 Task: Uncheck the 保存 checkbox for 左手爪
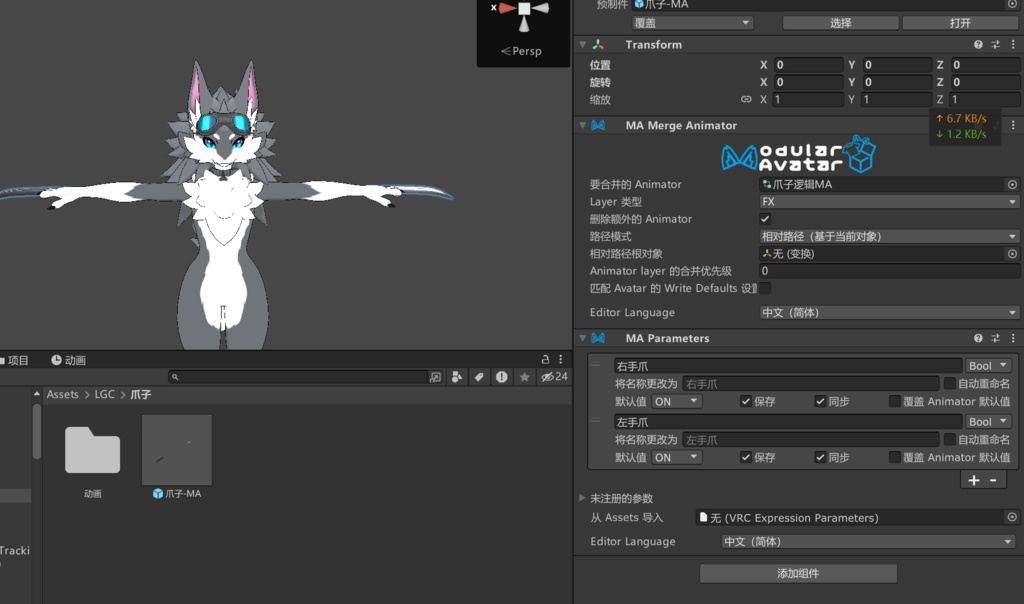(747, 457)
